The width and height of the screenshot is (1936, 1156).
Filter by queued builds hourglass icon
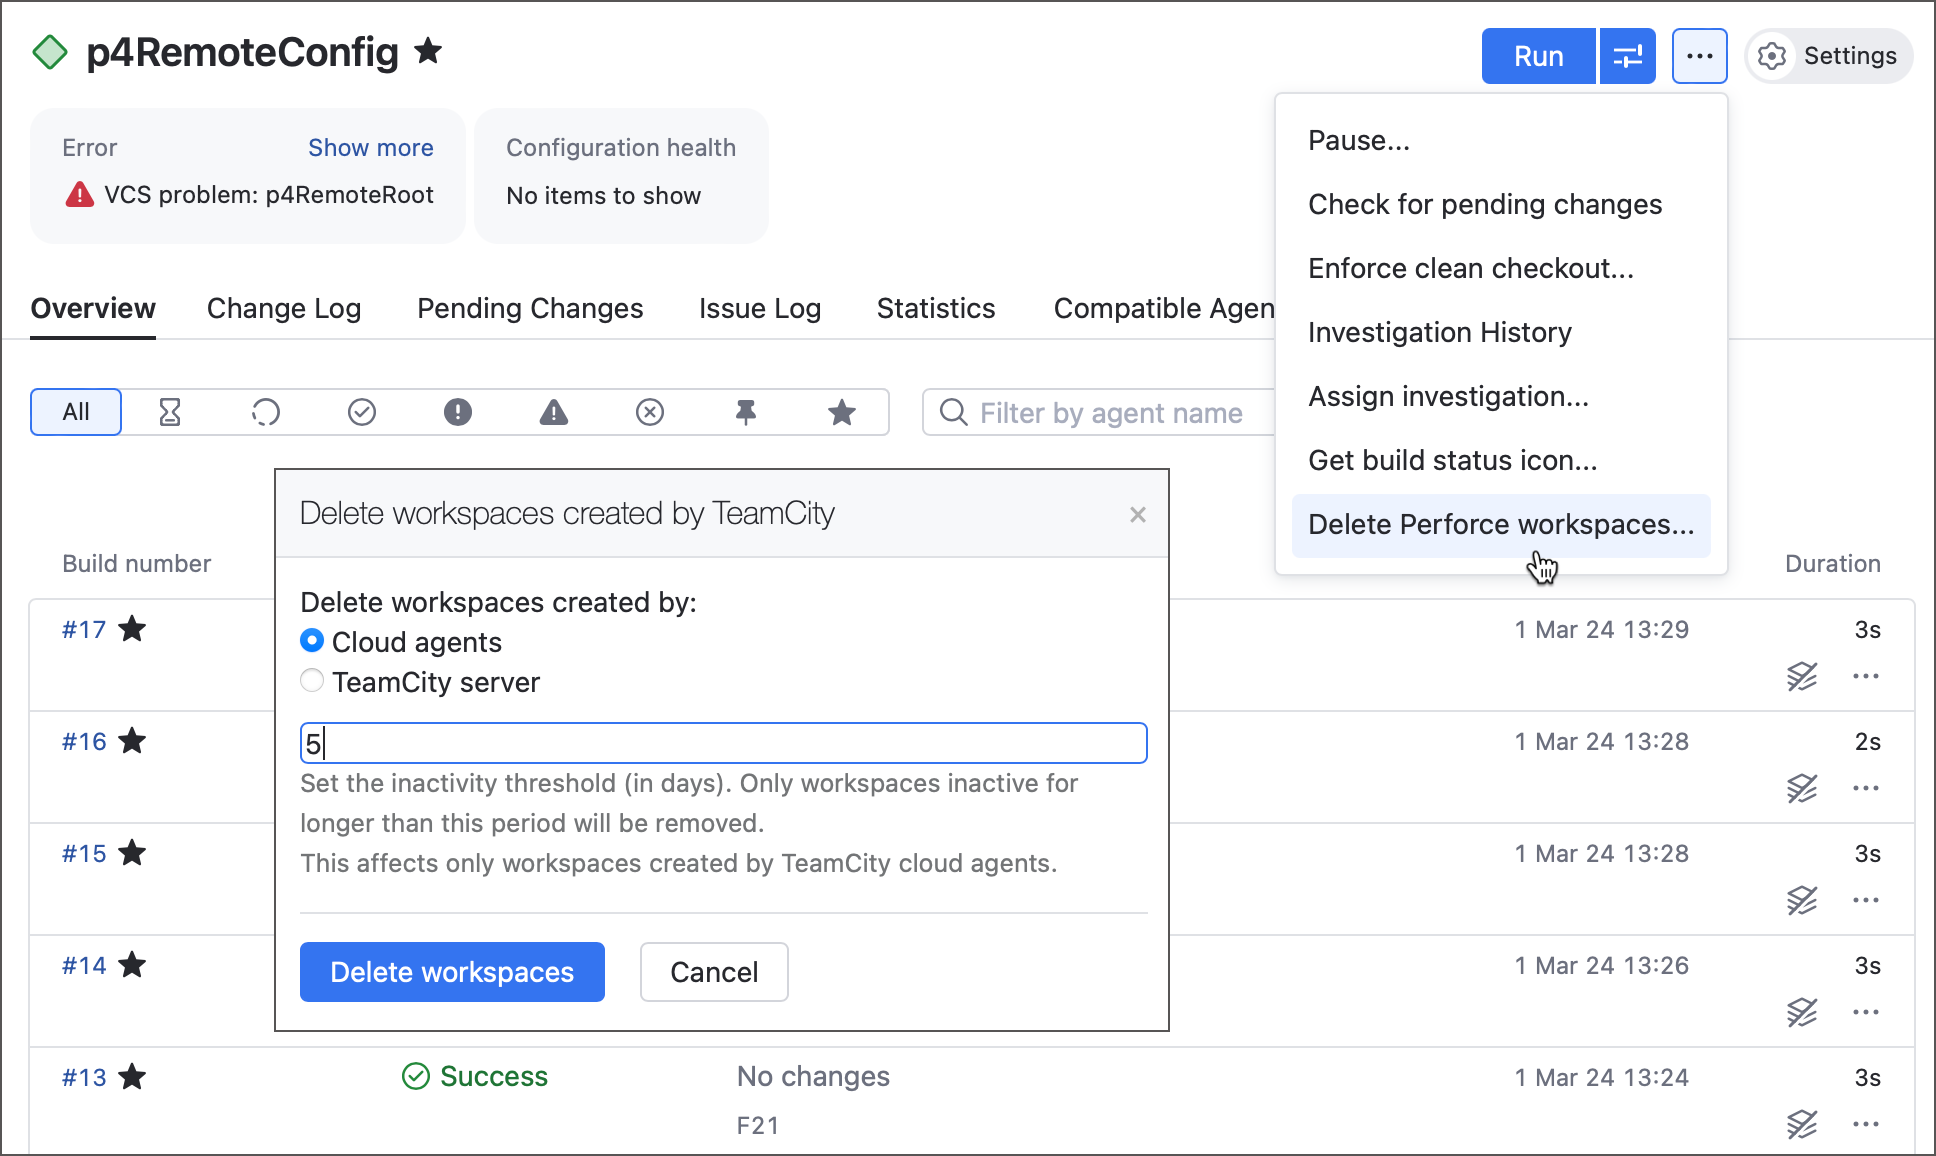pyautogui.click(x=170, y=412)
